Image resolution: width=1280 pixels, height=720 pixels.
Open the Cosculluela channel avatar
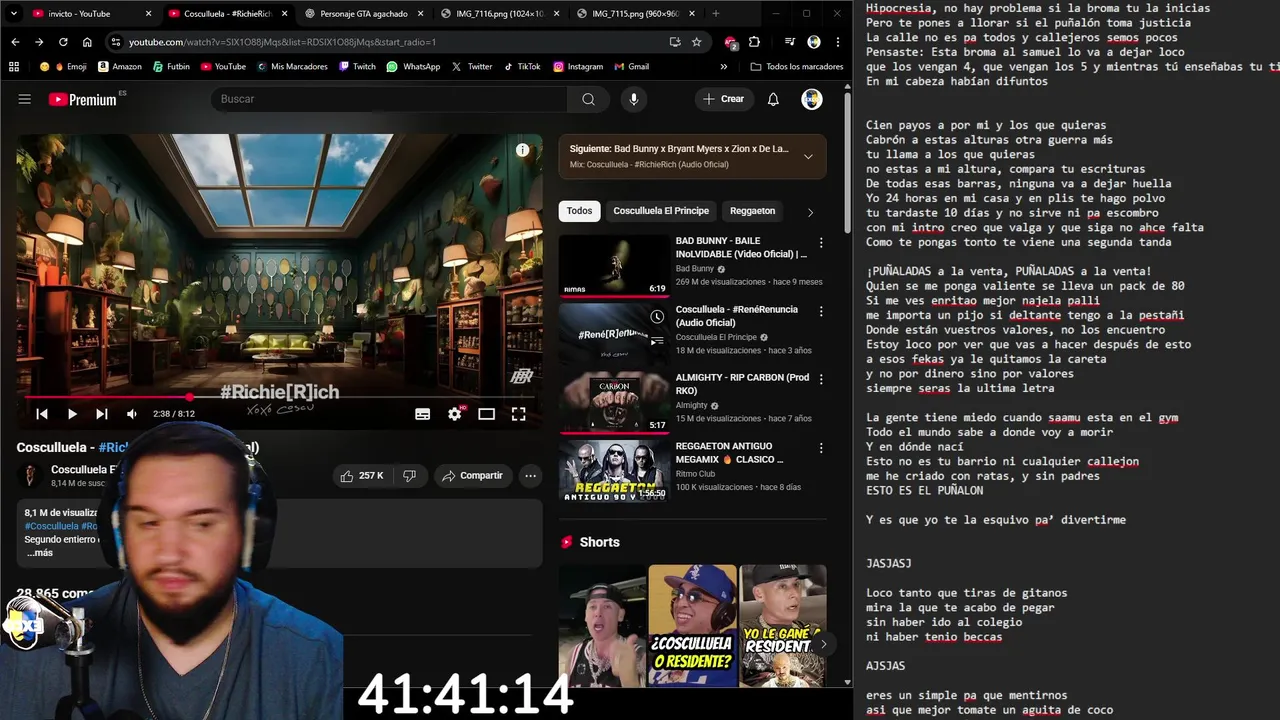pyautogui.click(x=30, y=476)
